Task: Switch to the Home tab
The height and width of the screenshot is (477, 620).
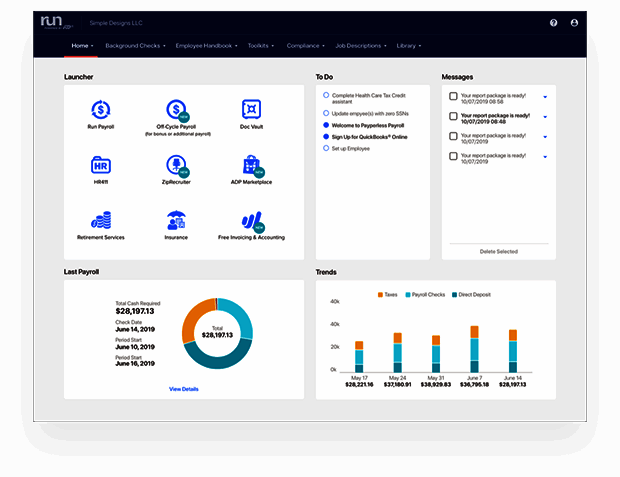Action: coord(82,46)
